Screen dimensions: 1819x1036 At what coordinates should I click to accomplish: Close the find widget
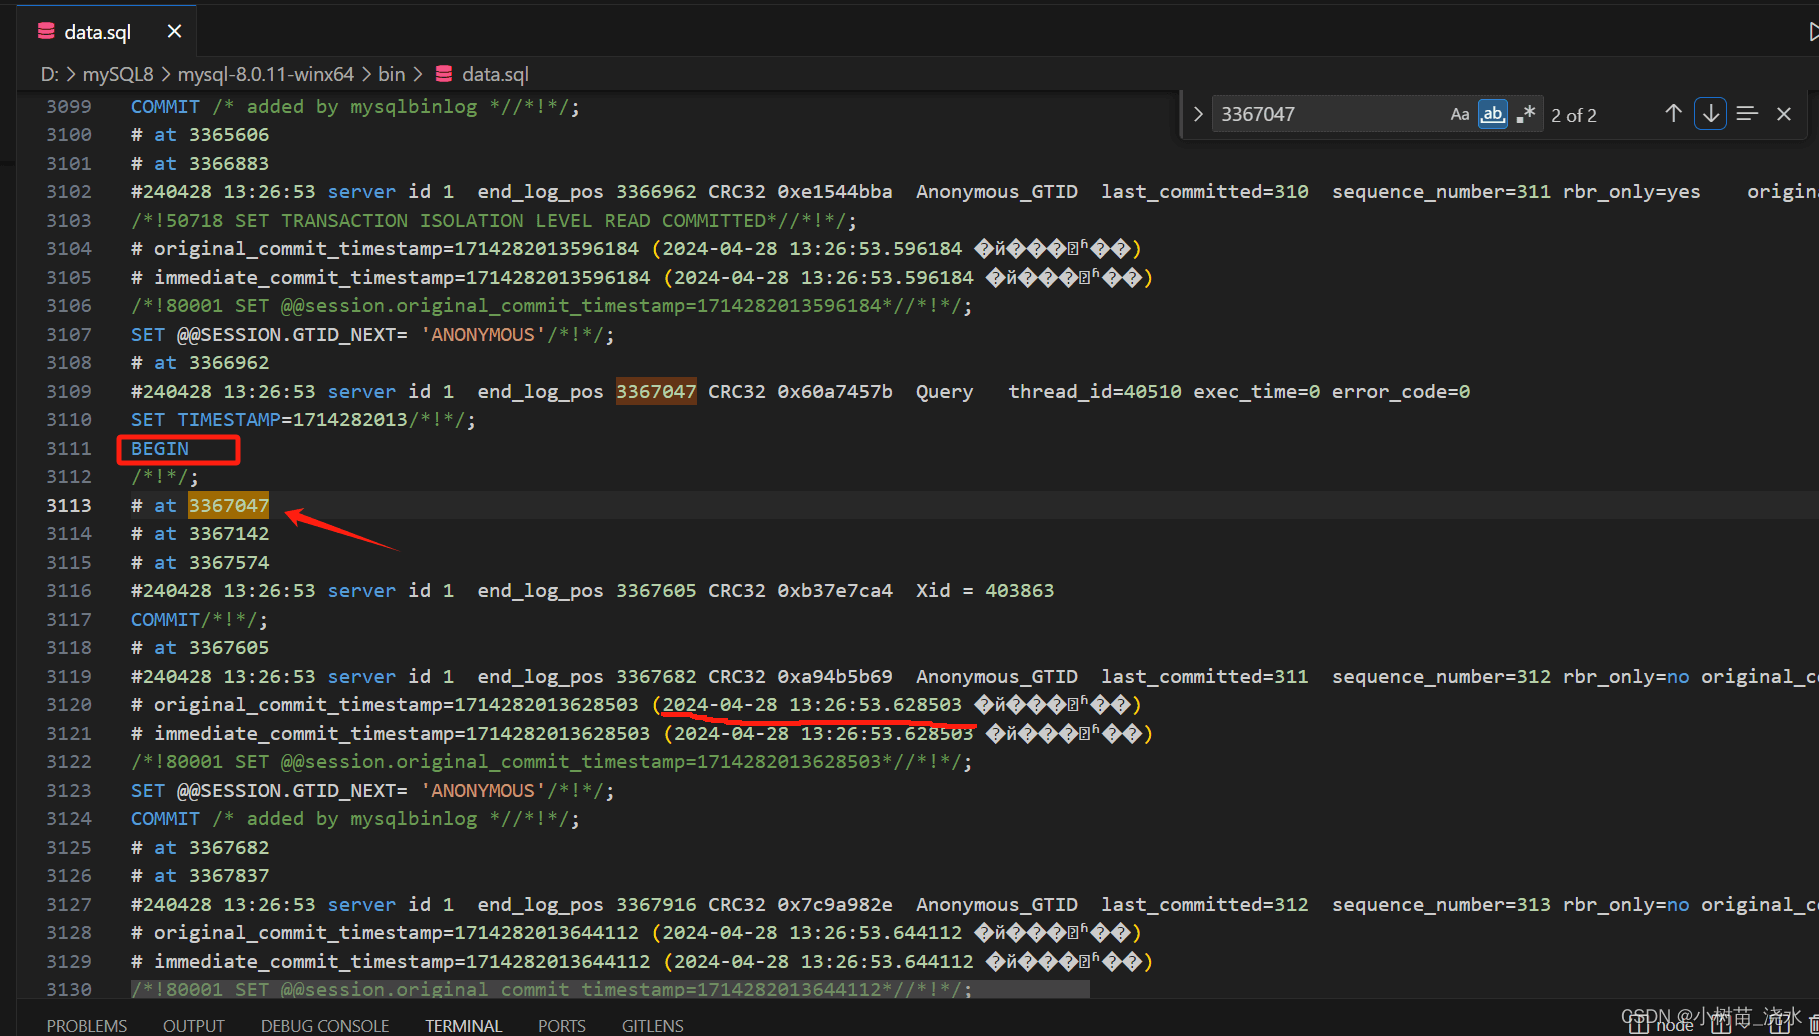coord(1784,114)
